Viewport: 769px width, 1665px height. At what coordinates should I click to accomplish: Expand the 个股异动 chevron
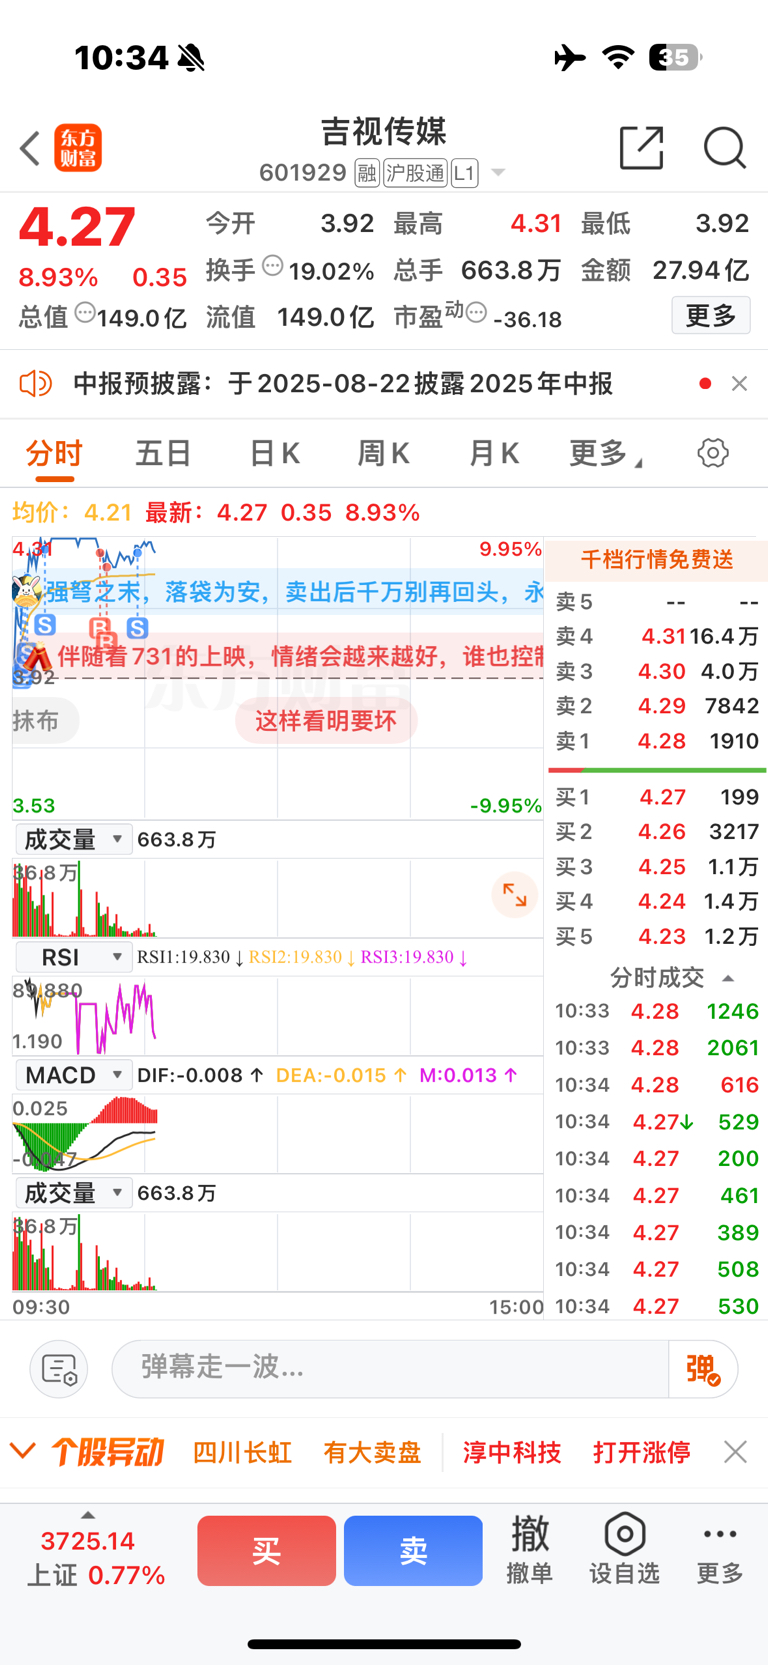click(22, 1451)
